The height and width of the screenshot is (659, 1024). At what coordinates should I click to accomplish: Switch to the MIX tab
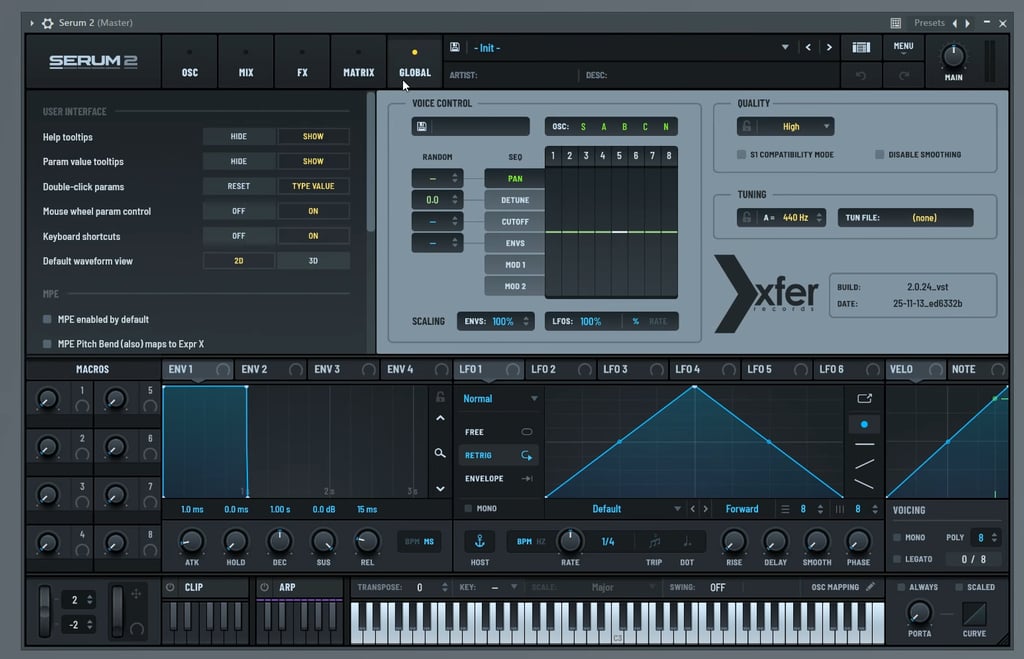[x=246, y=62]
